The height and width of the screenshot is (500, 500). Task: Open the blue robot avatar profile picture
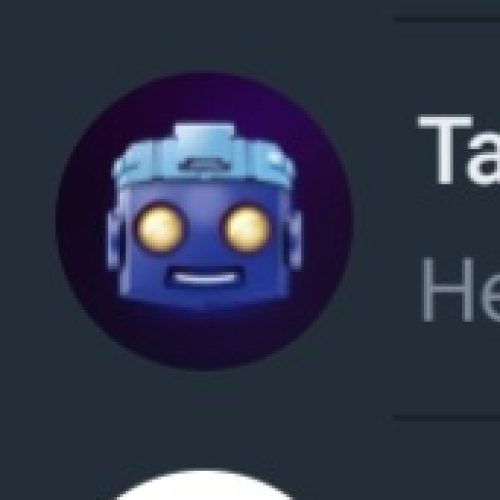tap(205, 221)
